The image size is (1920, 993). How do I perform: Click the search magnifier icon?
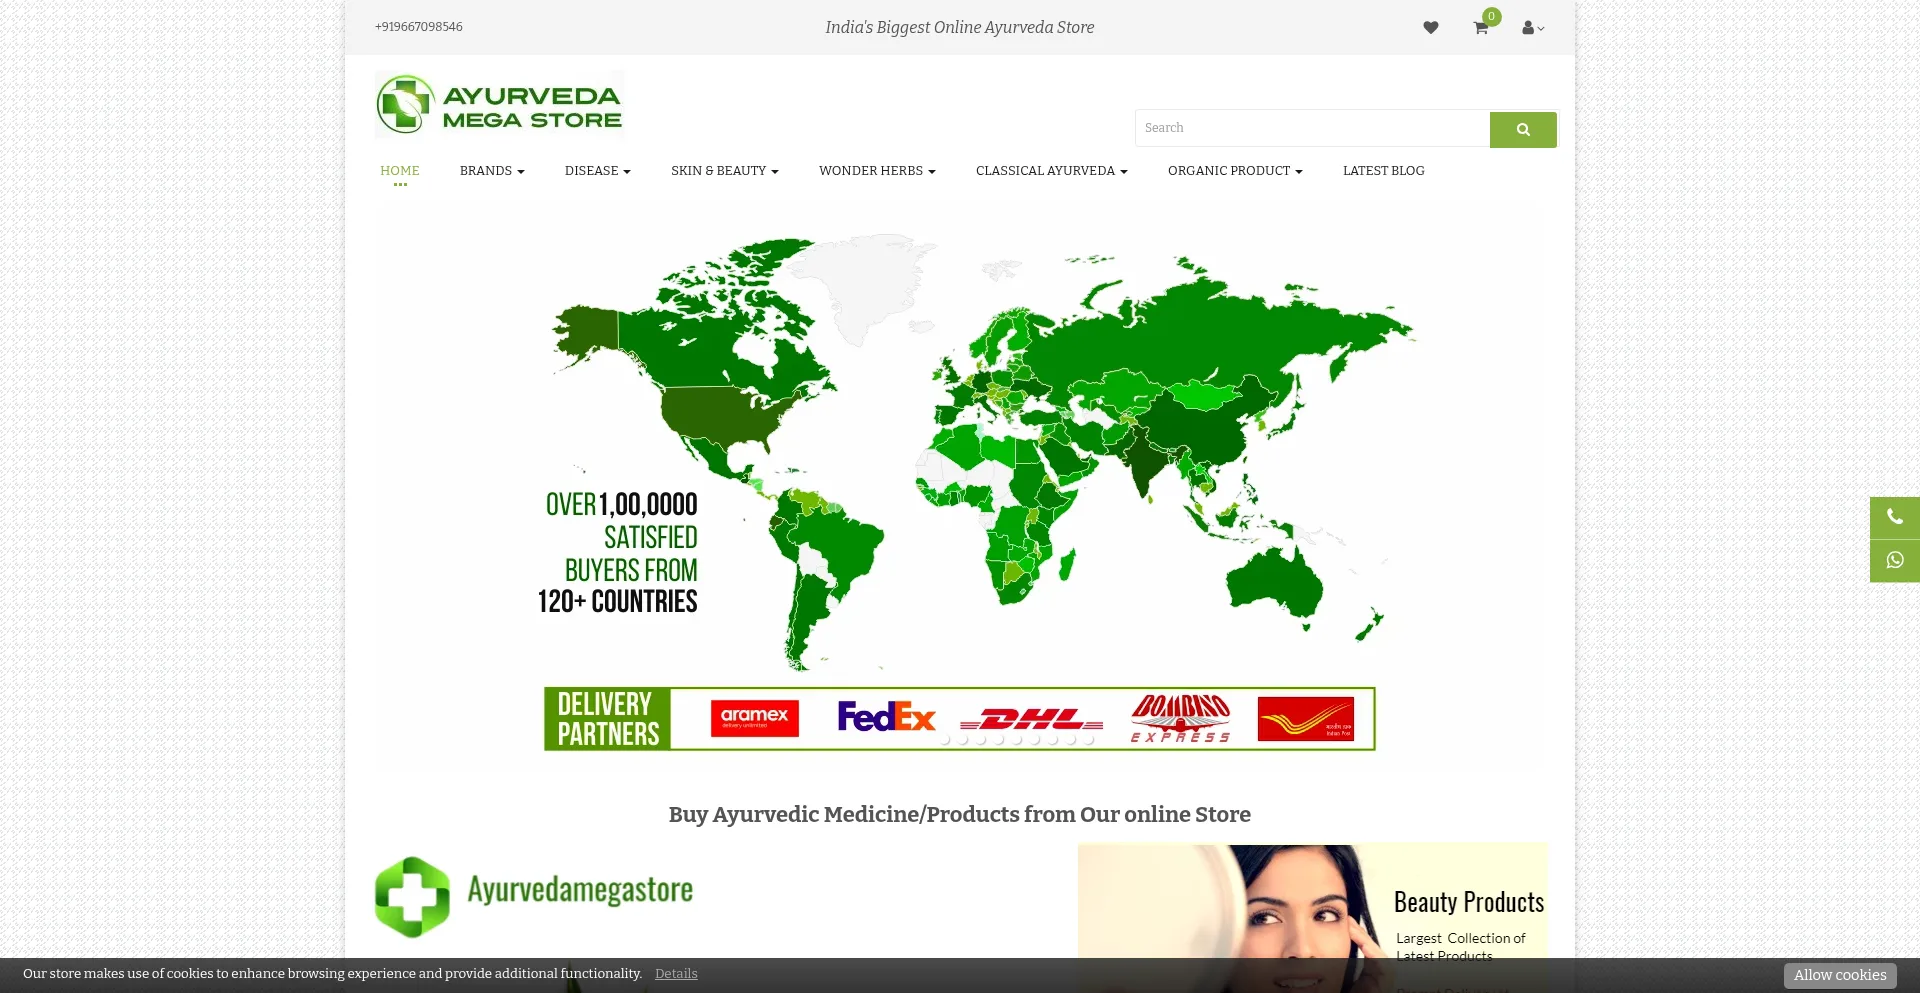pyautogui.click(x=1522, y=129)
